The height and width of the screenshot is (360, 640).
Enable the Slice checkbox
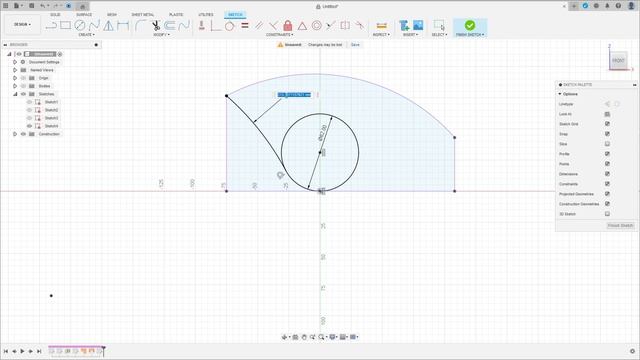point(607,144)
